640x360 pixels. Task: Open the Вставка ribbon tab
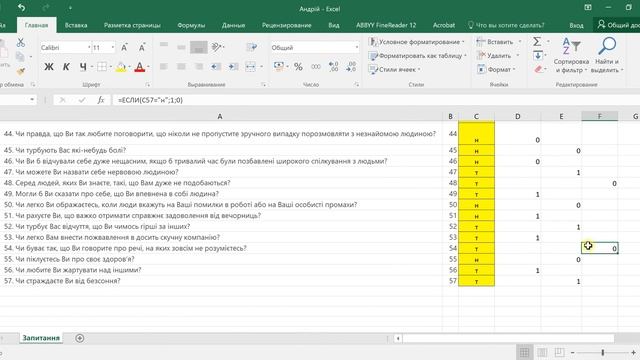76,25
